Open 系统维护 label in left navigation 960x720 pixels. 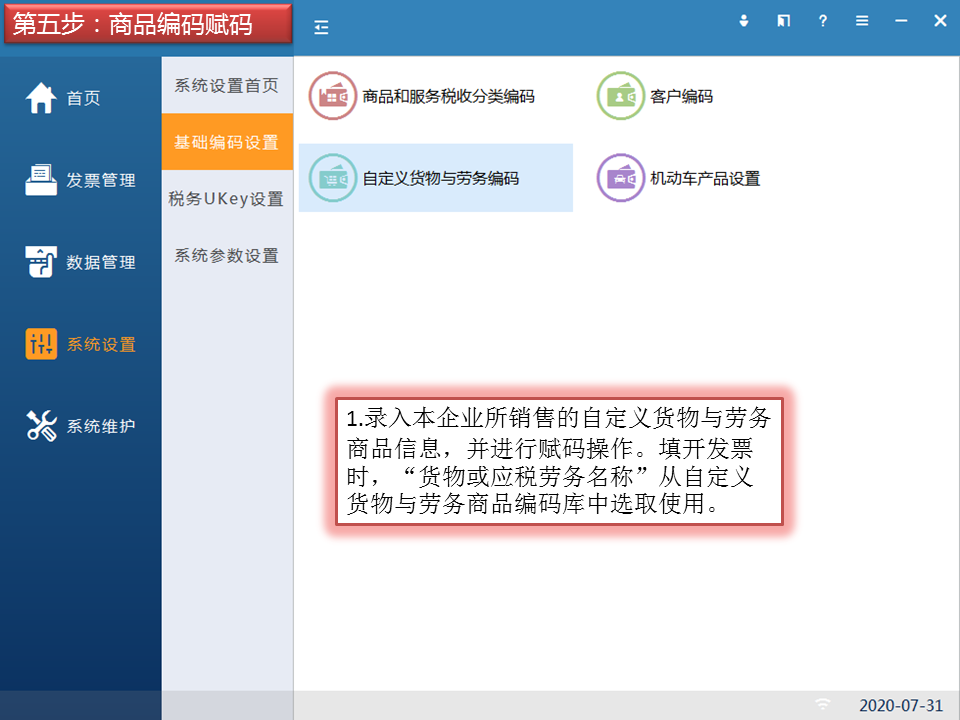pyautogui.click(x=101, y=426)
